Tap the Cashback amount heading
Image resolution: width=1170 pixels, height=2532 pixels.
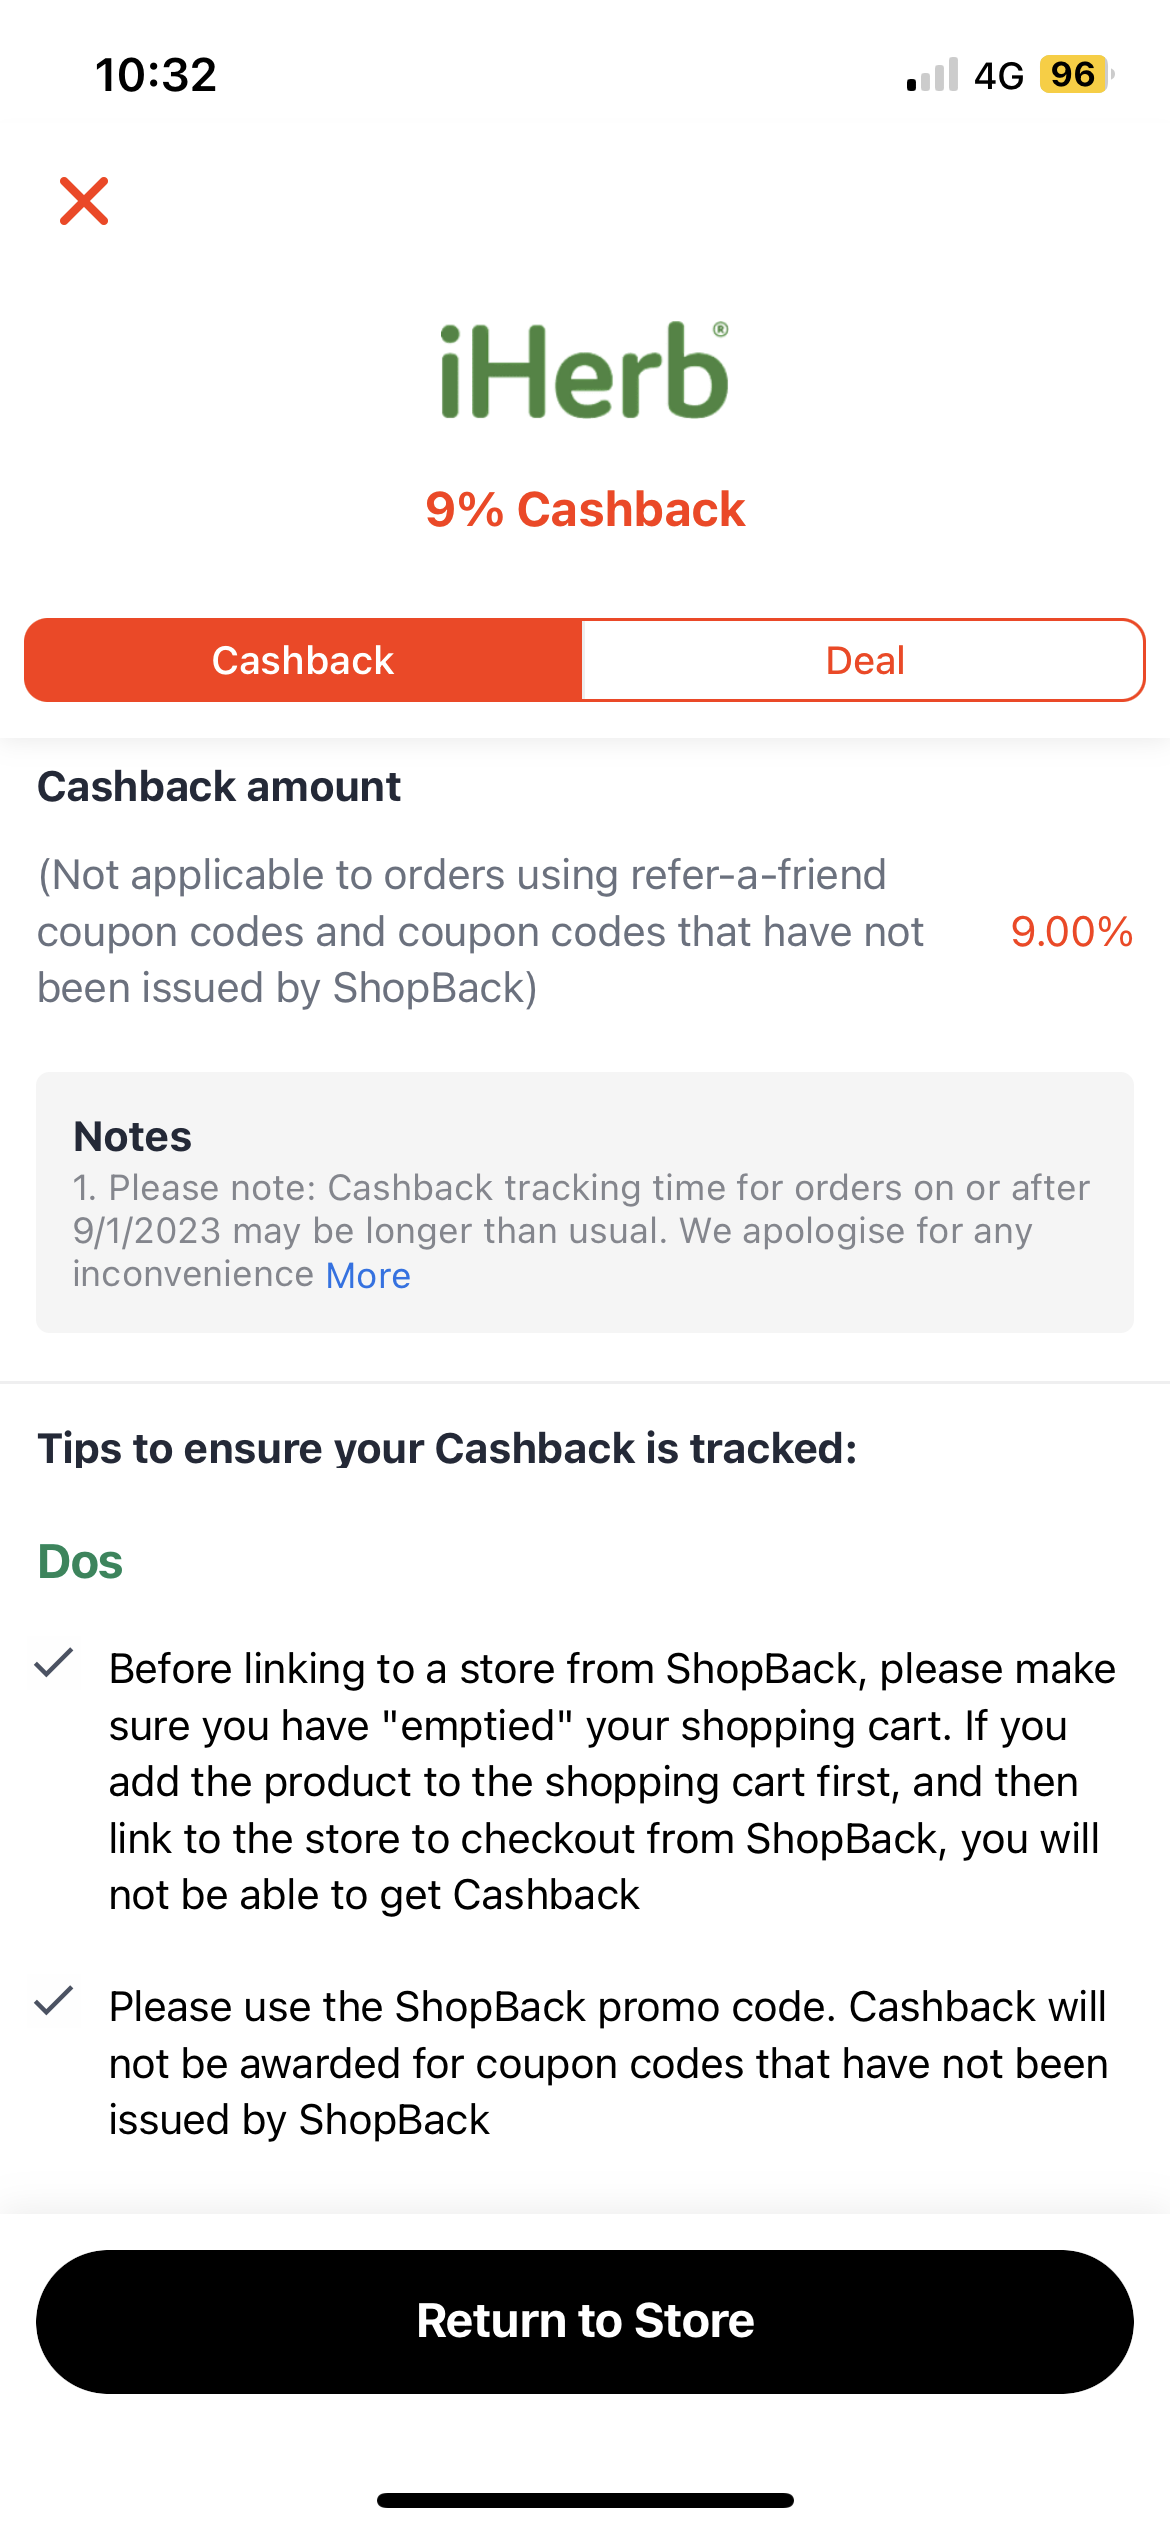click(219, 787)
